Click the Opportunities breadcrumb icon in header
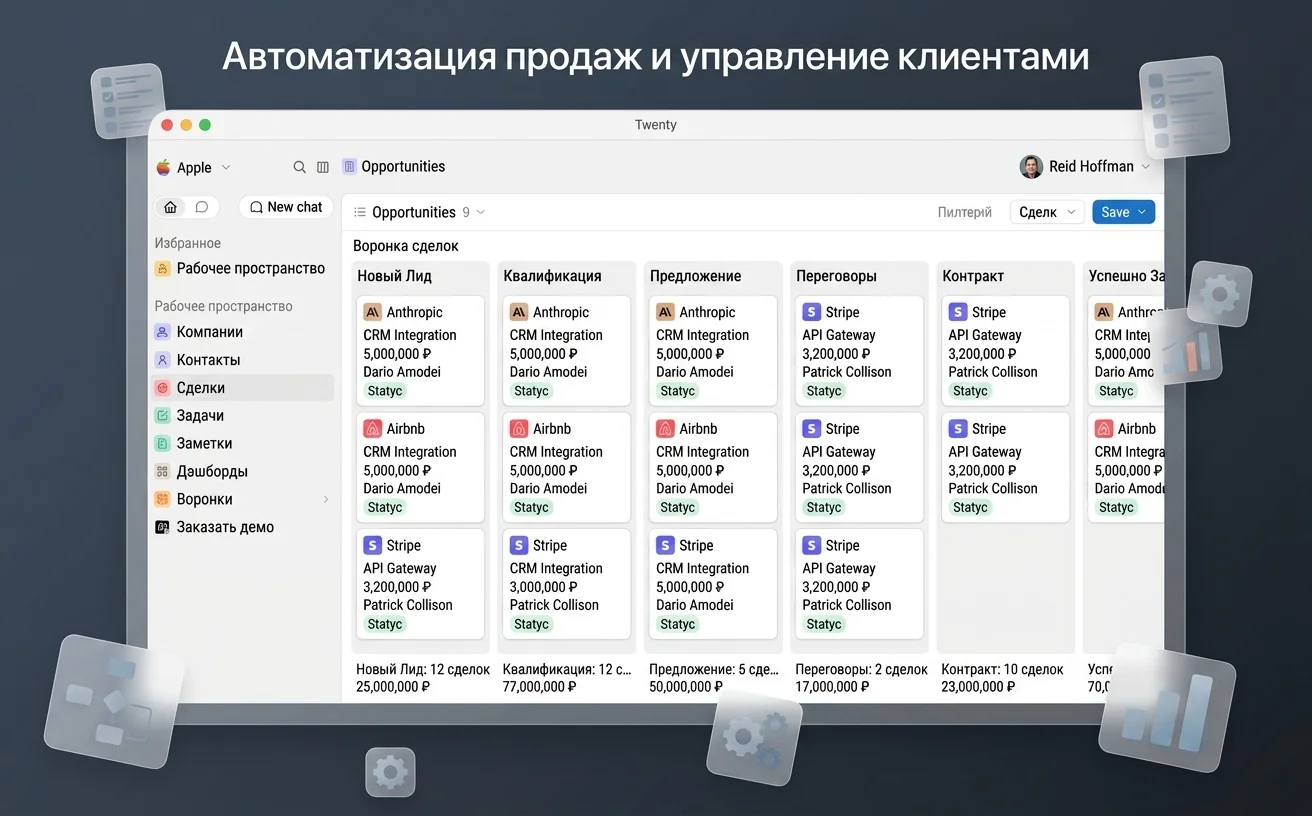The height and width of the screenshot is (816, 1312). (349, 167)
